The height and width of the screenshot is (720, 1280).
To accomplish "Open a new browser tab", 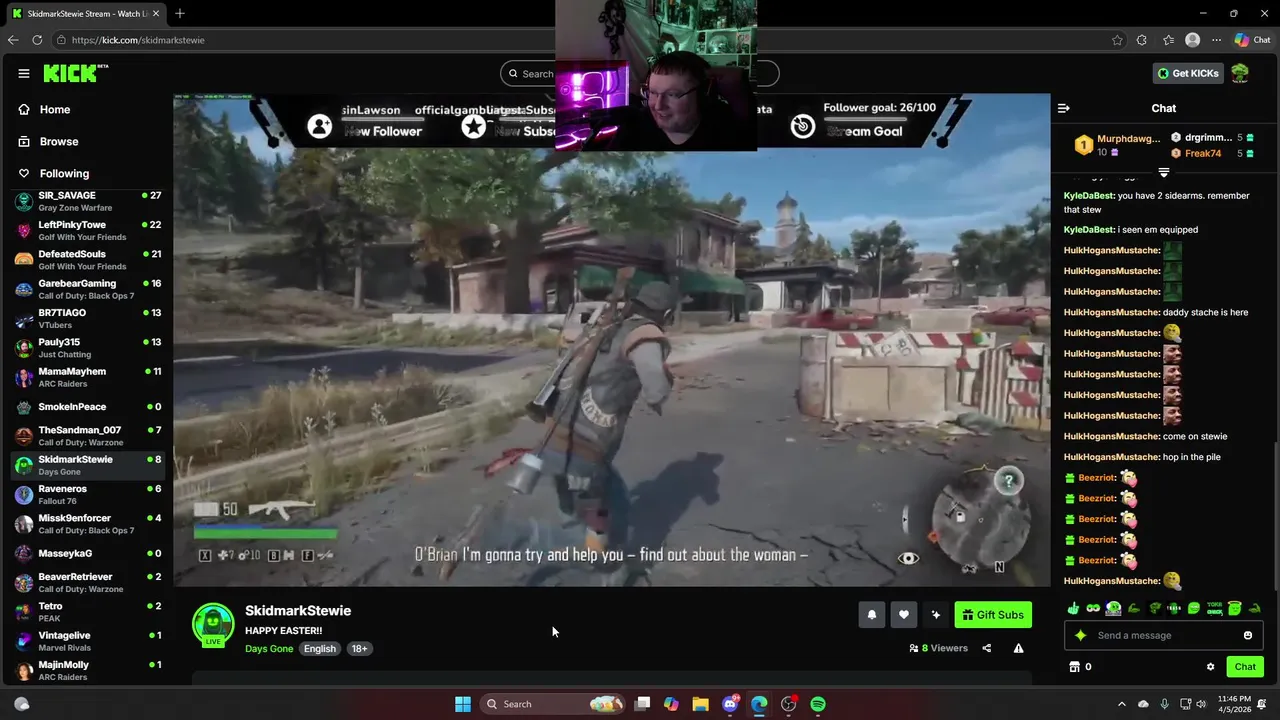I will pos(180,13).
